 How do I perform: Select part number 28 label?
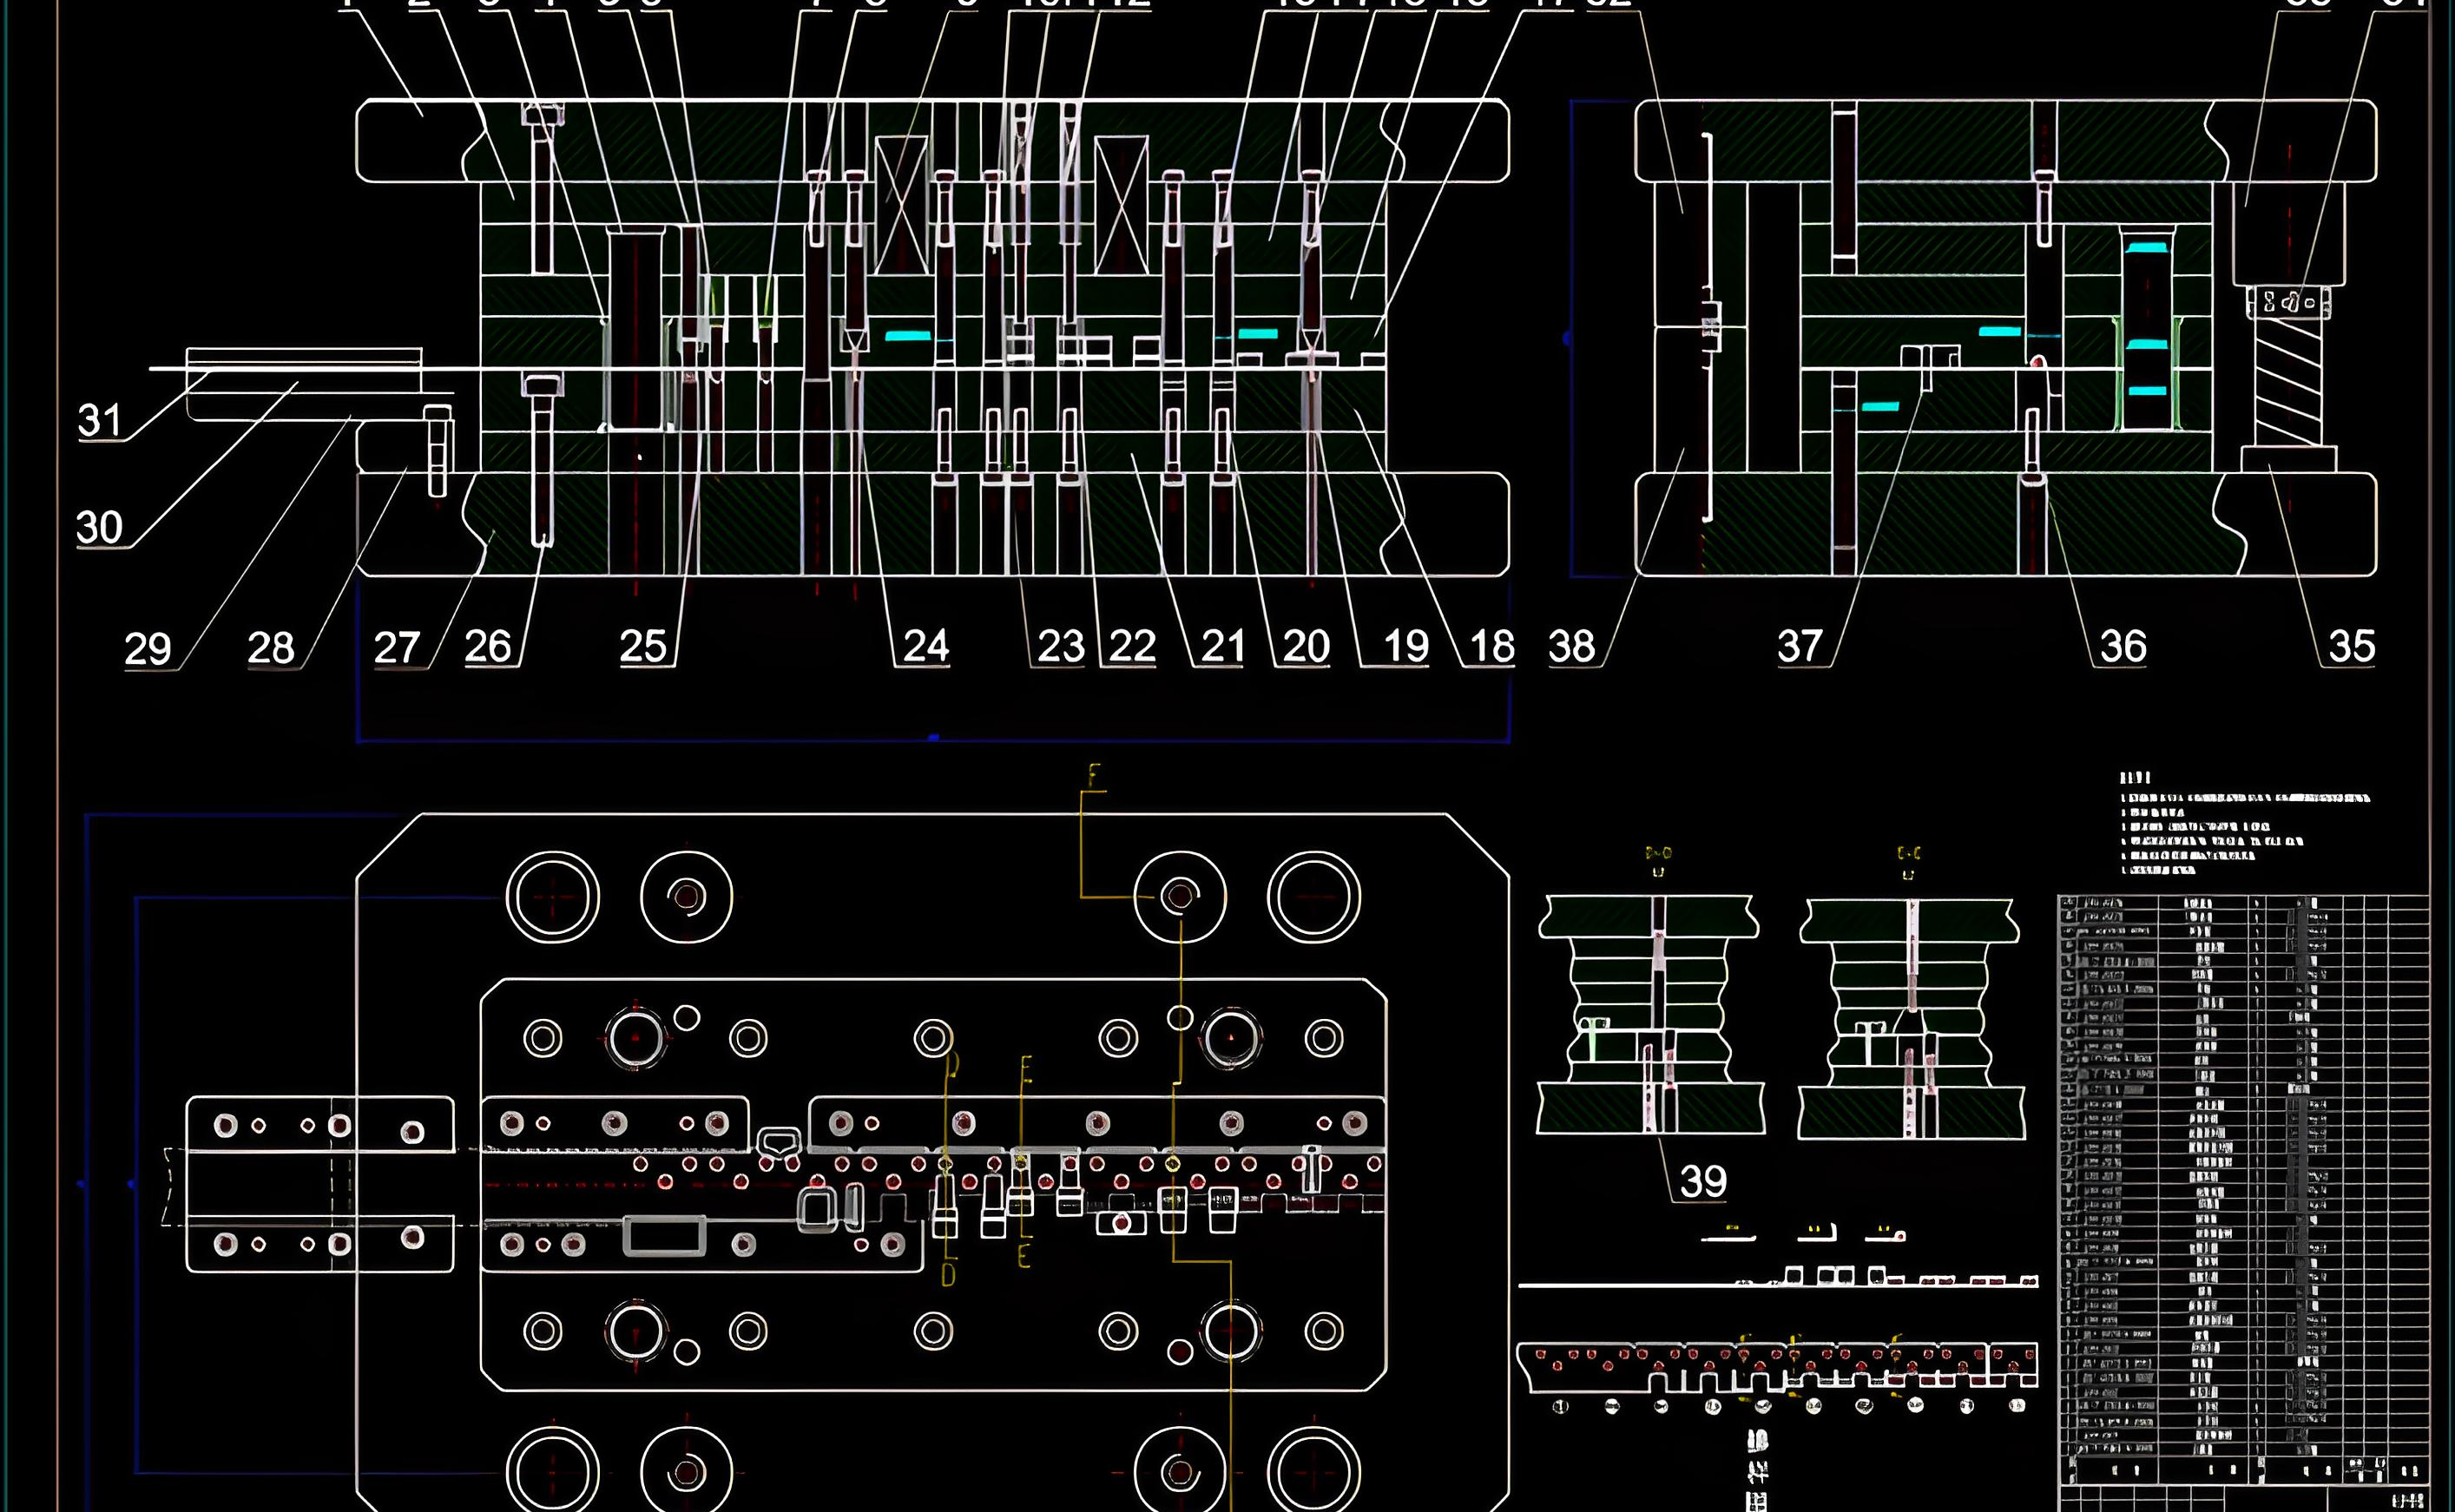pyautogui.click(x=271, y=649)
